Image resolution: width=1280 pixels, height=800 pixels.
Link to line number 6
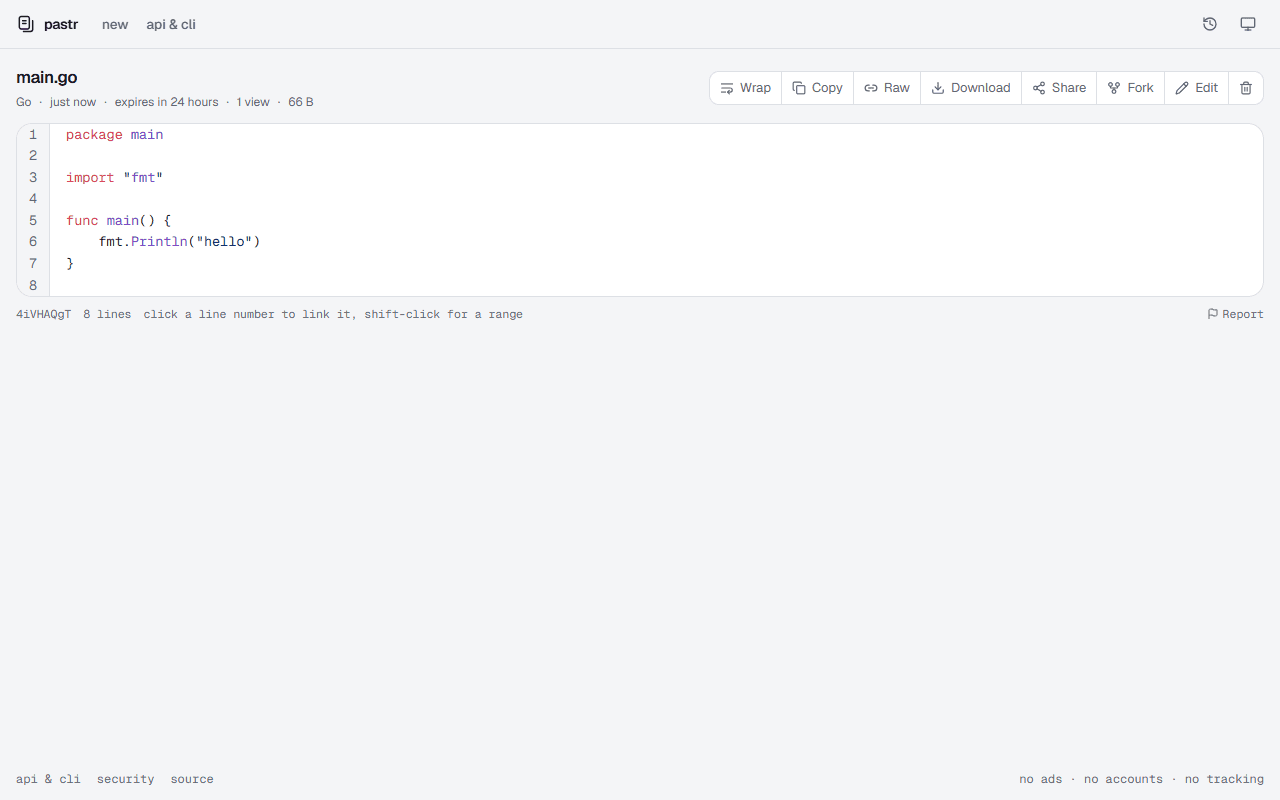click(33, 242)
